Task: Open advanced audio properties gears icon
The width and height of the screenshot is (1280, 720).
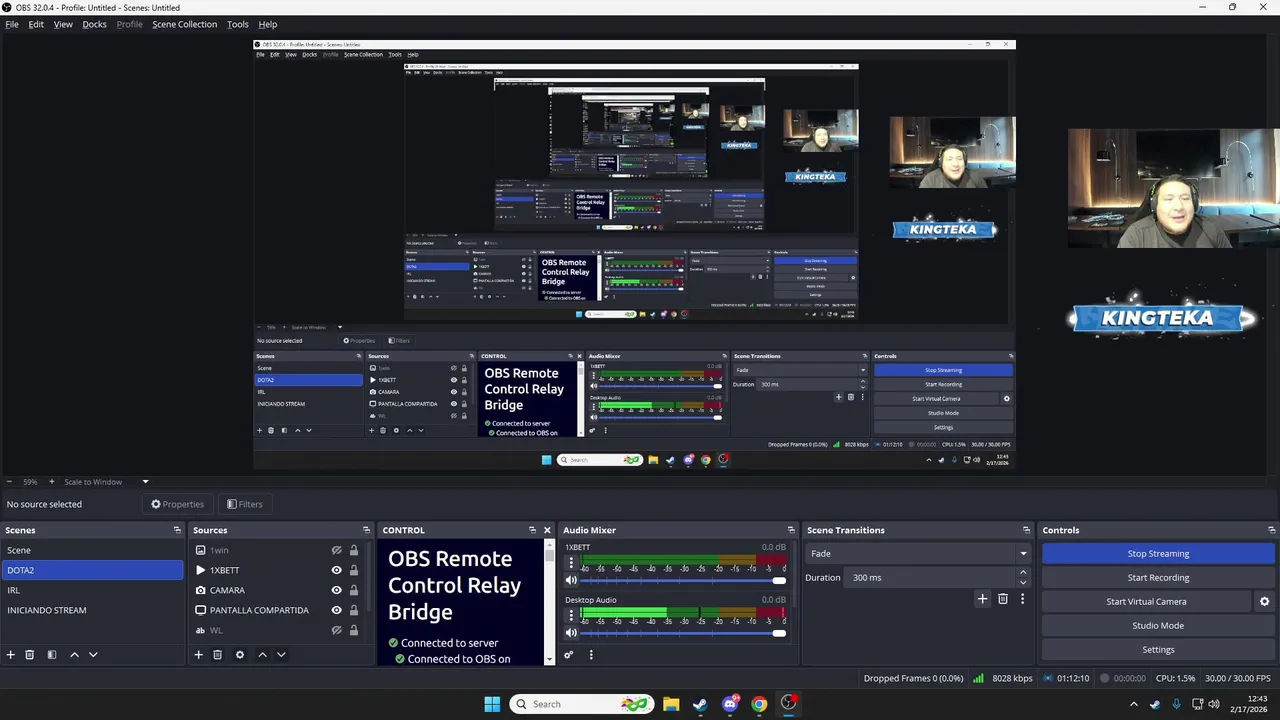Action: [x=568, y=655]
